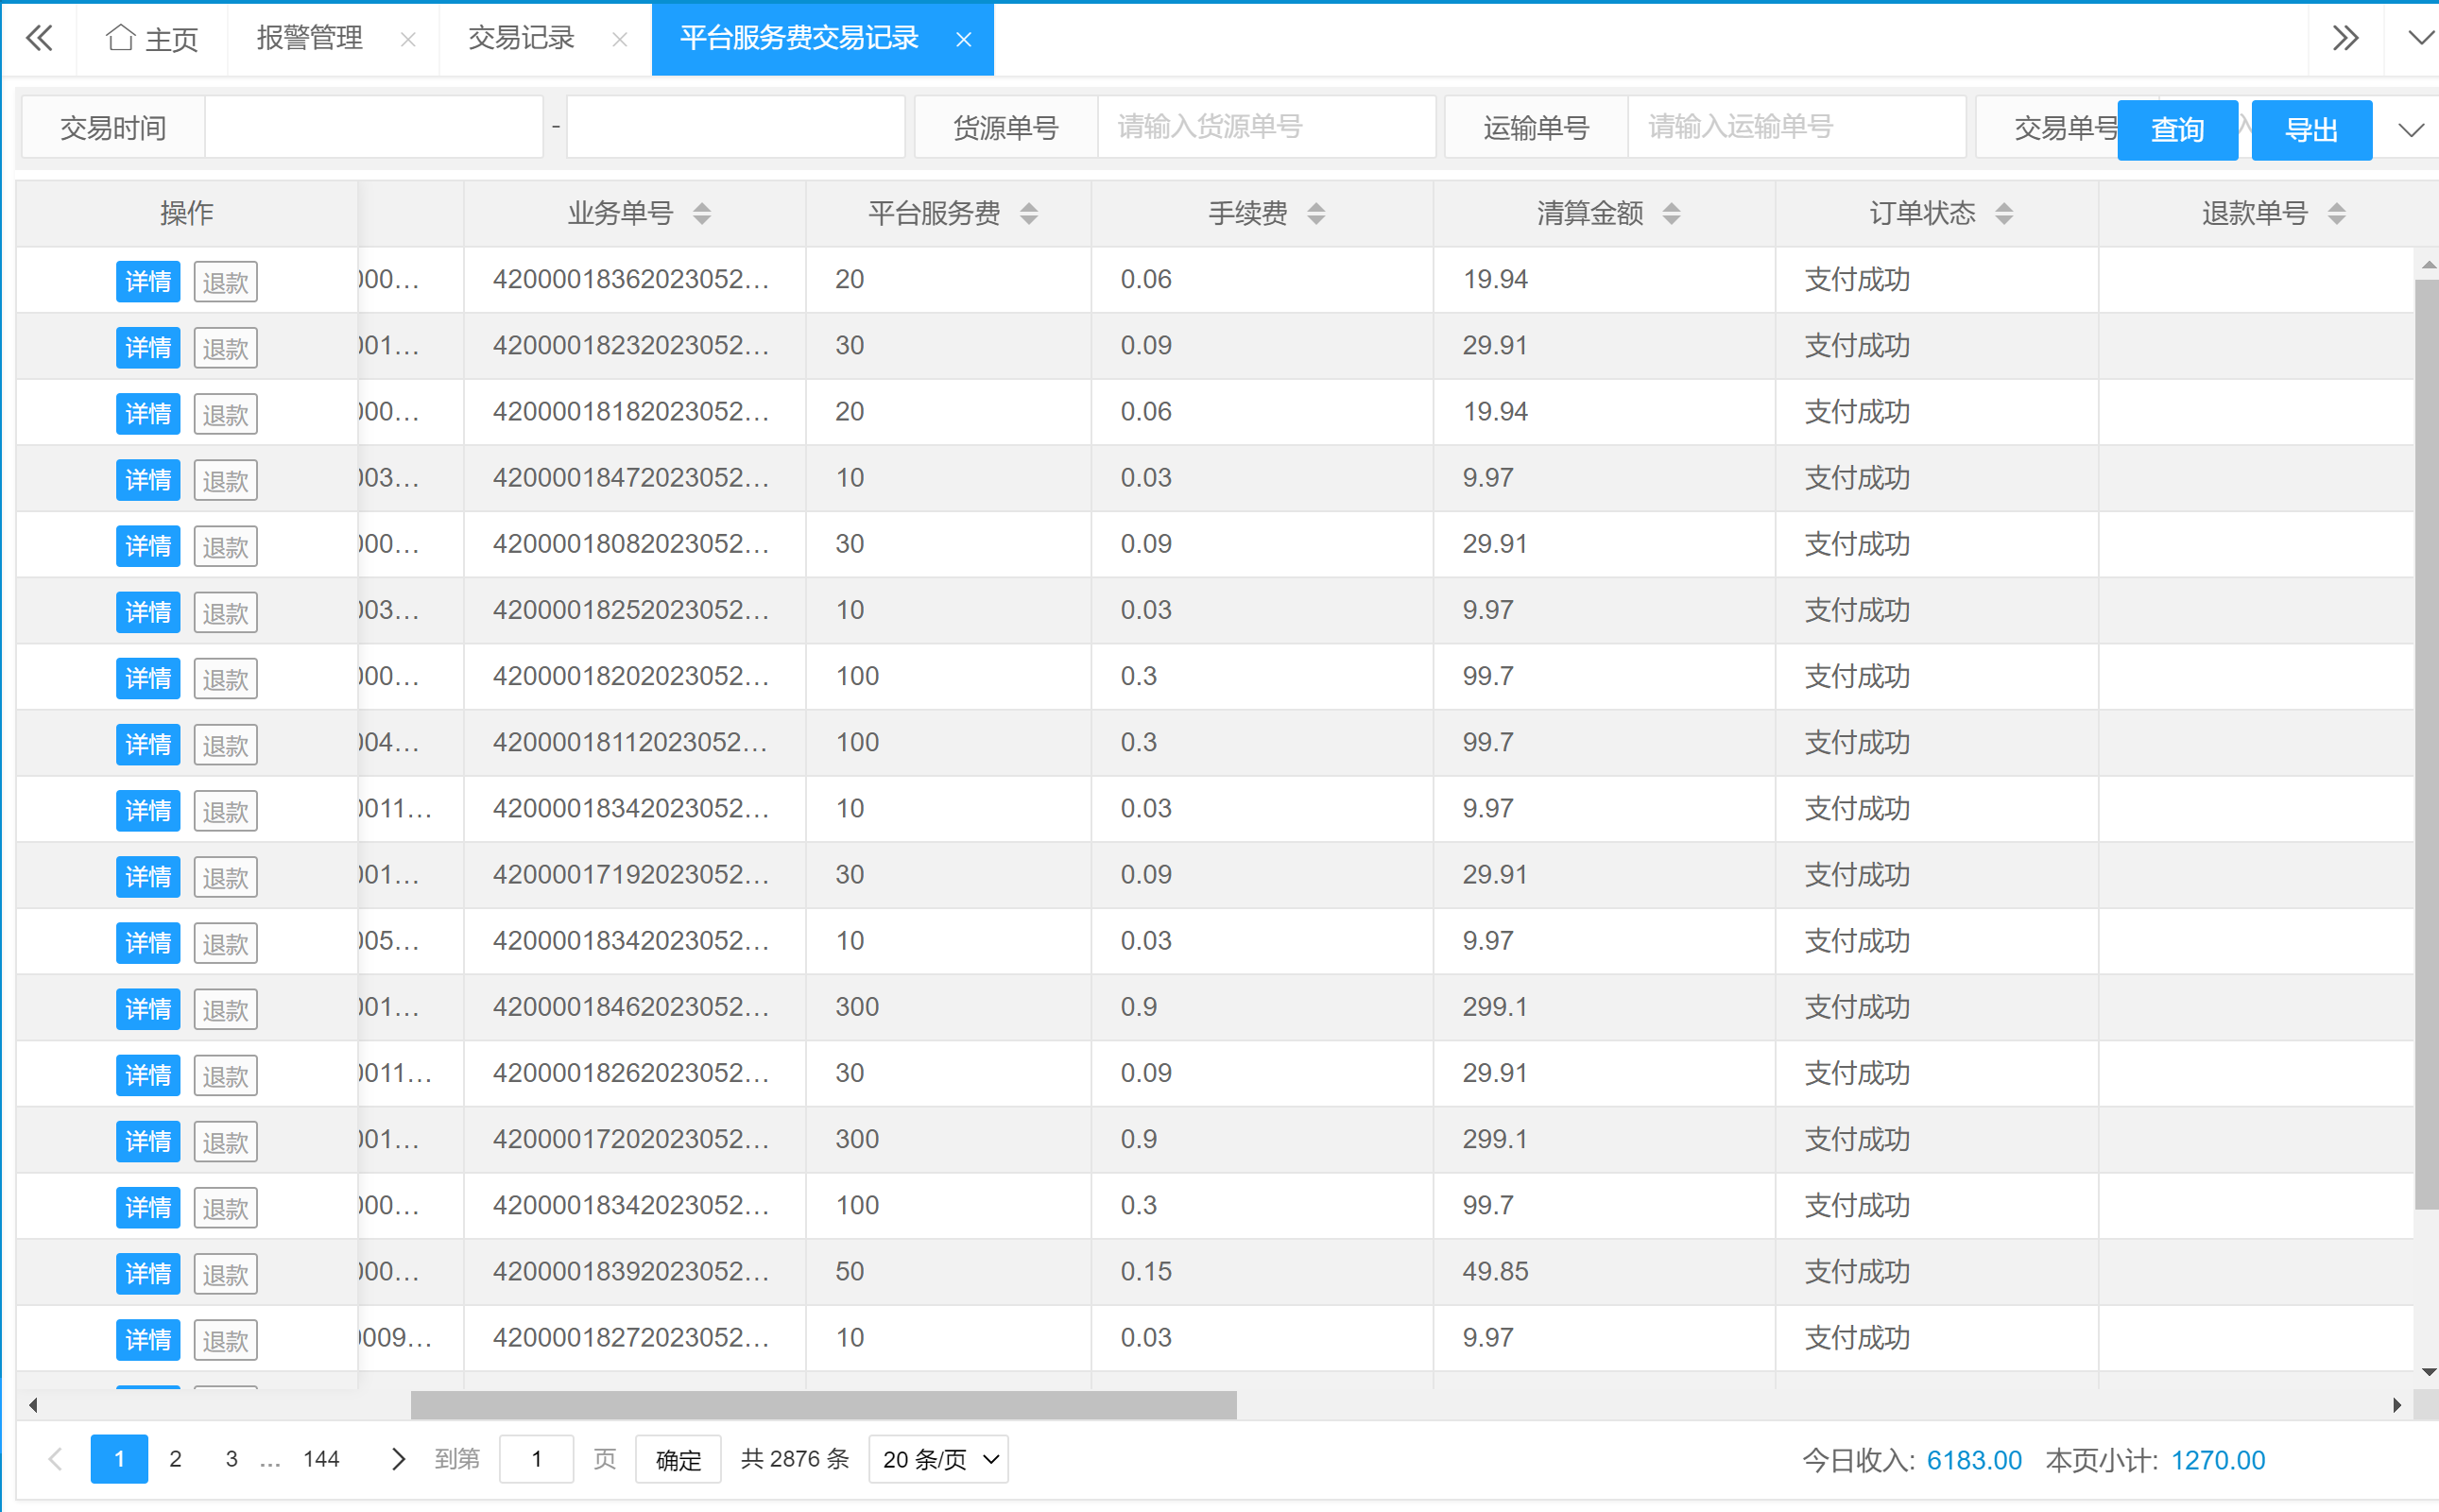Go to page 3

coord(231,1459)
